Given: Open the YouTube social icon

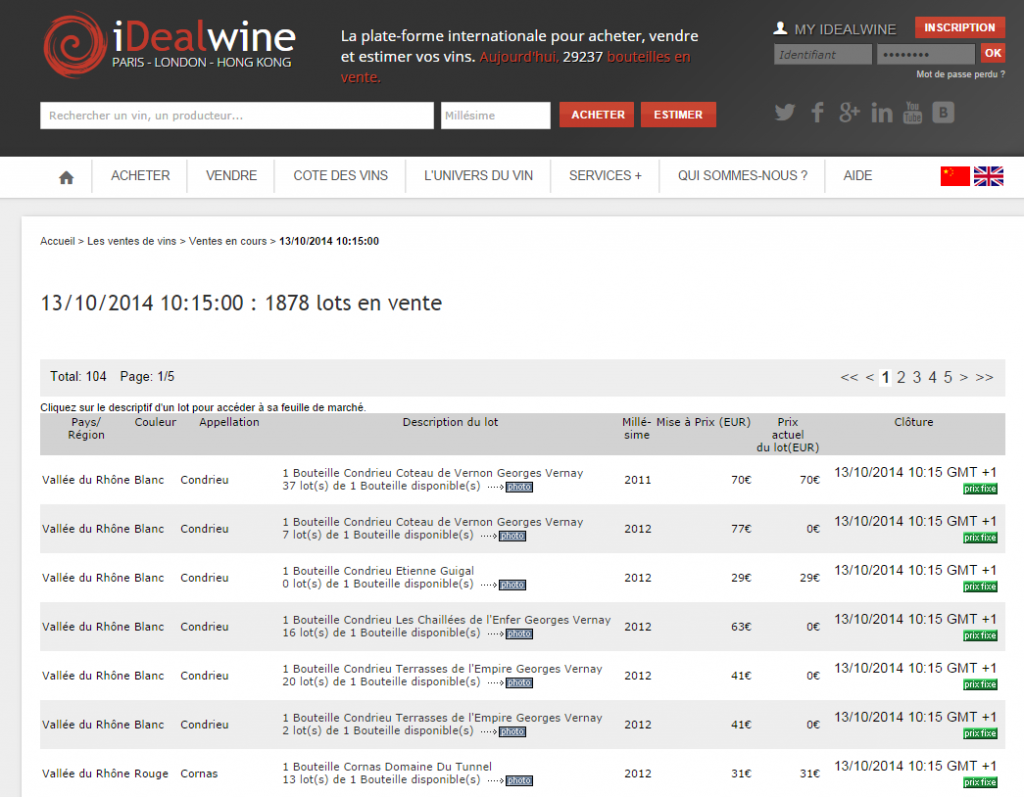Looking at the screenshot, I should coord(912,113).
